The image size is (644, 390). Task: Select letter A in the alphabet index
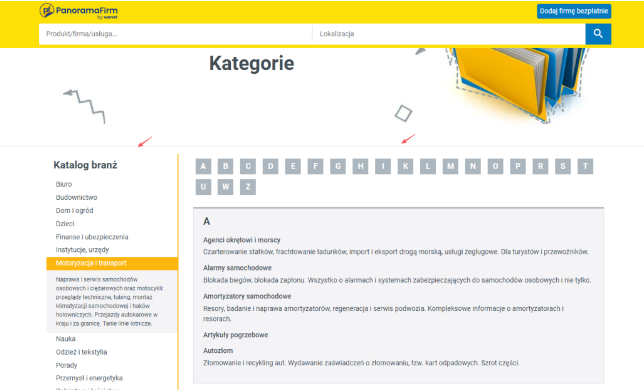pyautogui.click(x=203, y=166)
